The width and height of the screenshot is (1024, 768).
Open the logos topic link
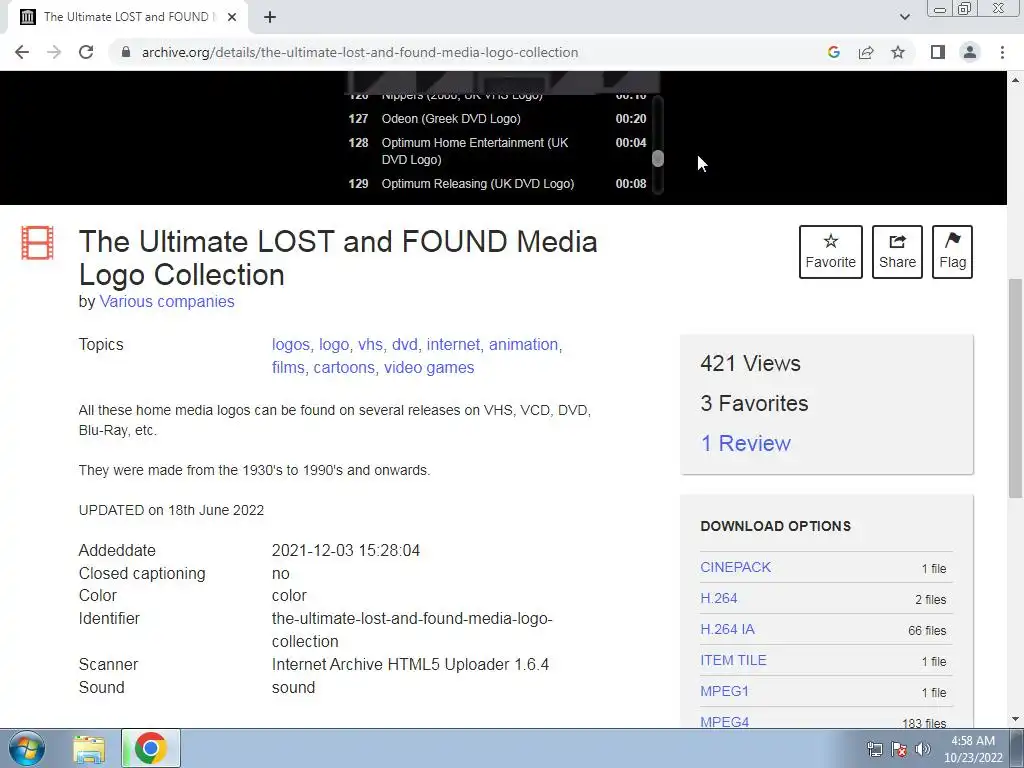pyautogui.click(x=291, y=345)
